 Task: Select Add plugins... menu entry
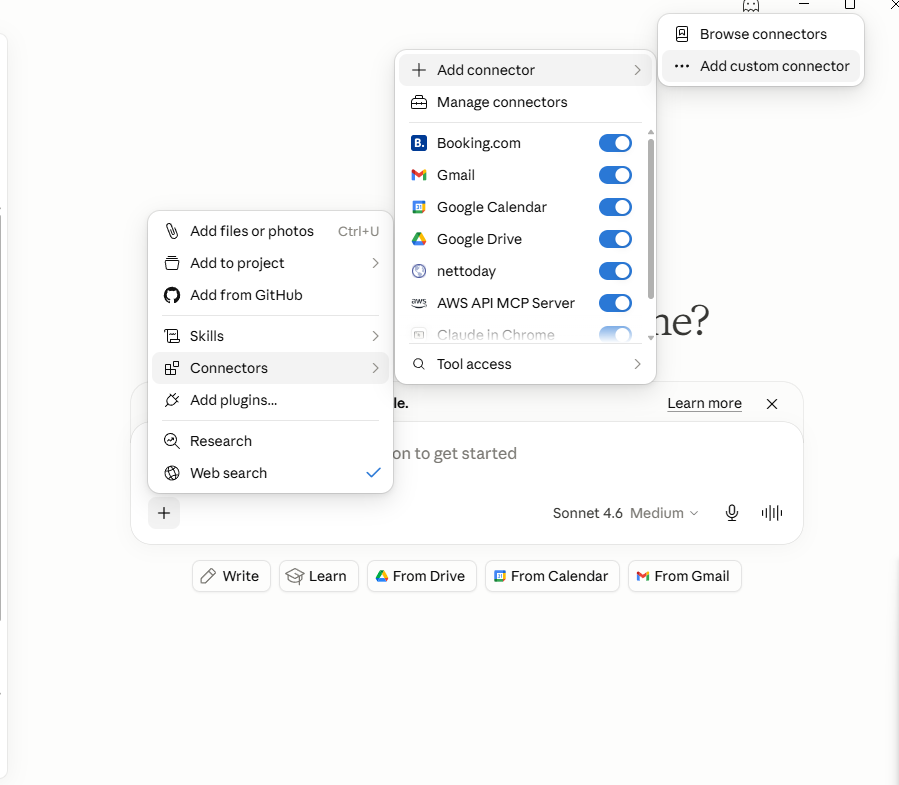click(271, 400)
